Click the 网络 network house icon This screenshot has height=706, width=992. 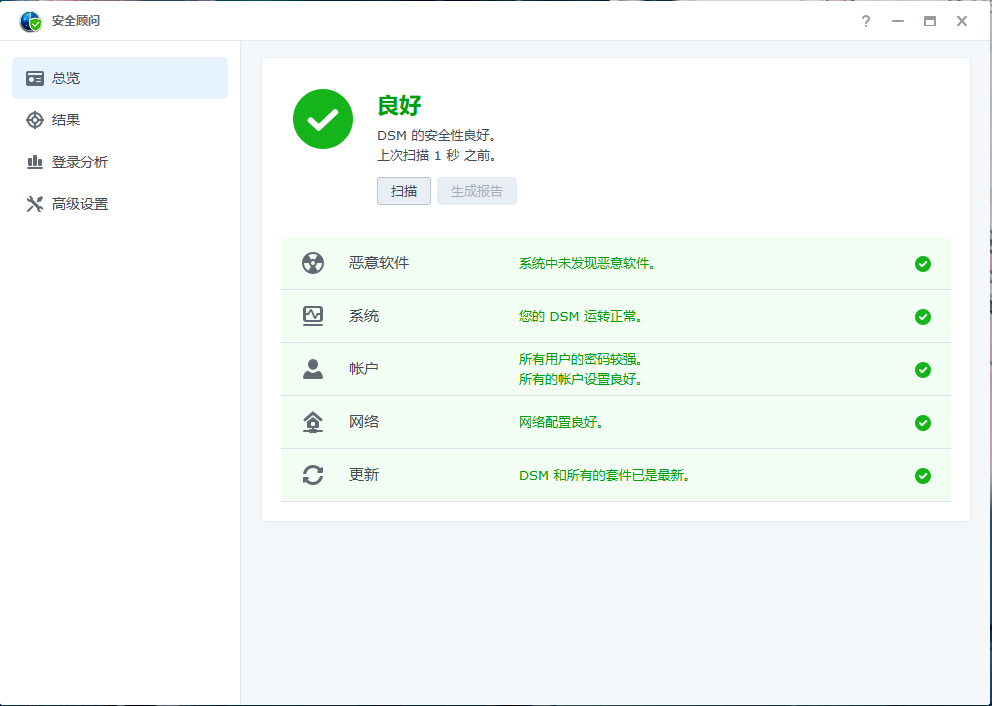coord(313,422)
